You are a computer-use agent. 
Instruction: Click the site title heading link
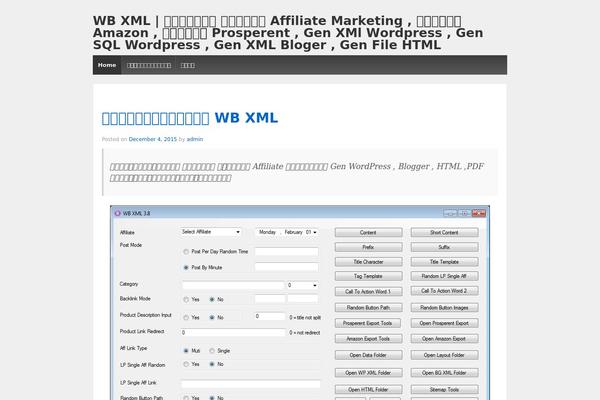point(288,33)
